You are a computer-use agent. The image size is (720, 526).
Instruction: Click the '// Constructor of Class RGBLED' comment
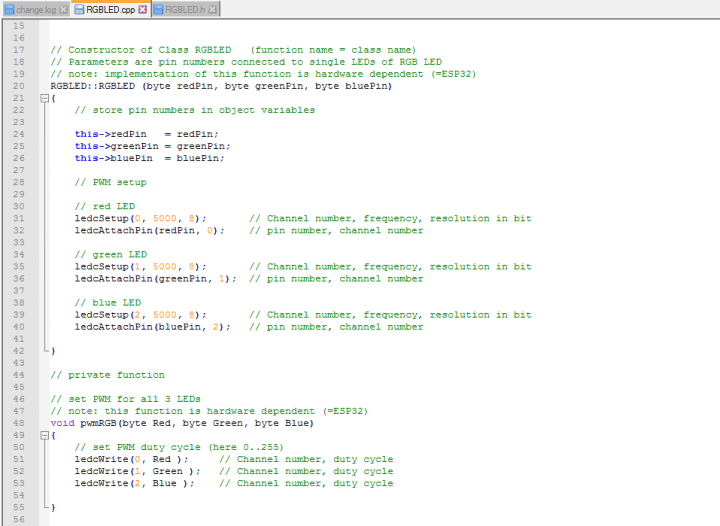click(x=141, y=50)
